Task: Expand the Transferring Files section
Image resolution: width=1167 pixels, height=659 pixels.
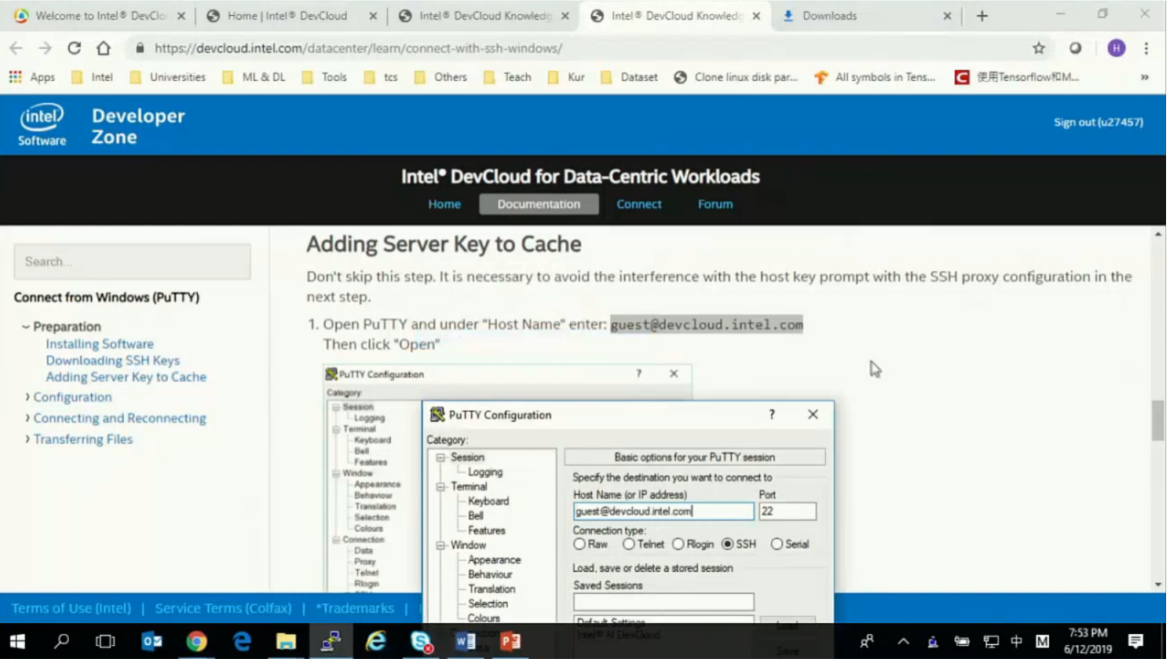Action: 28,439
